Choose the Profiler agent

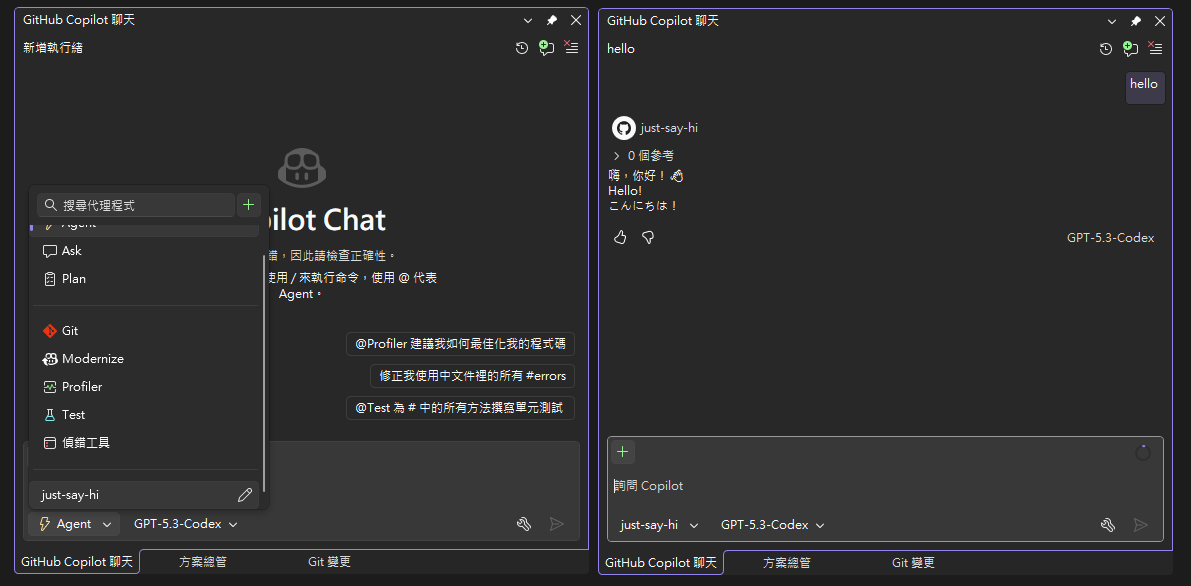[144, 387]
